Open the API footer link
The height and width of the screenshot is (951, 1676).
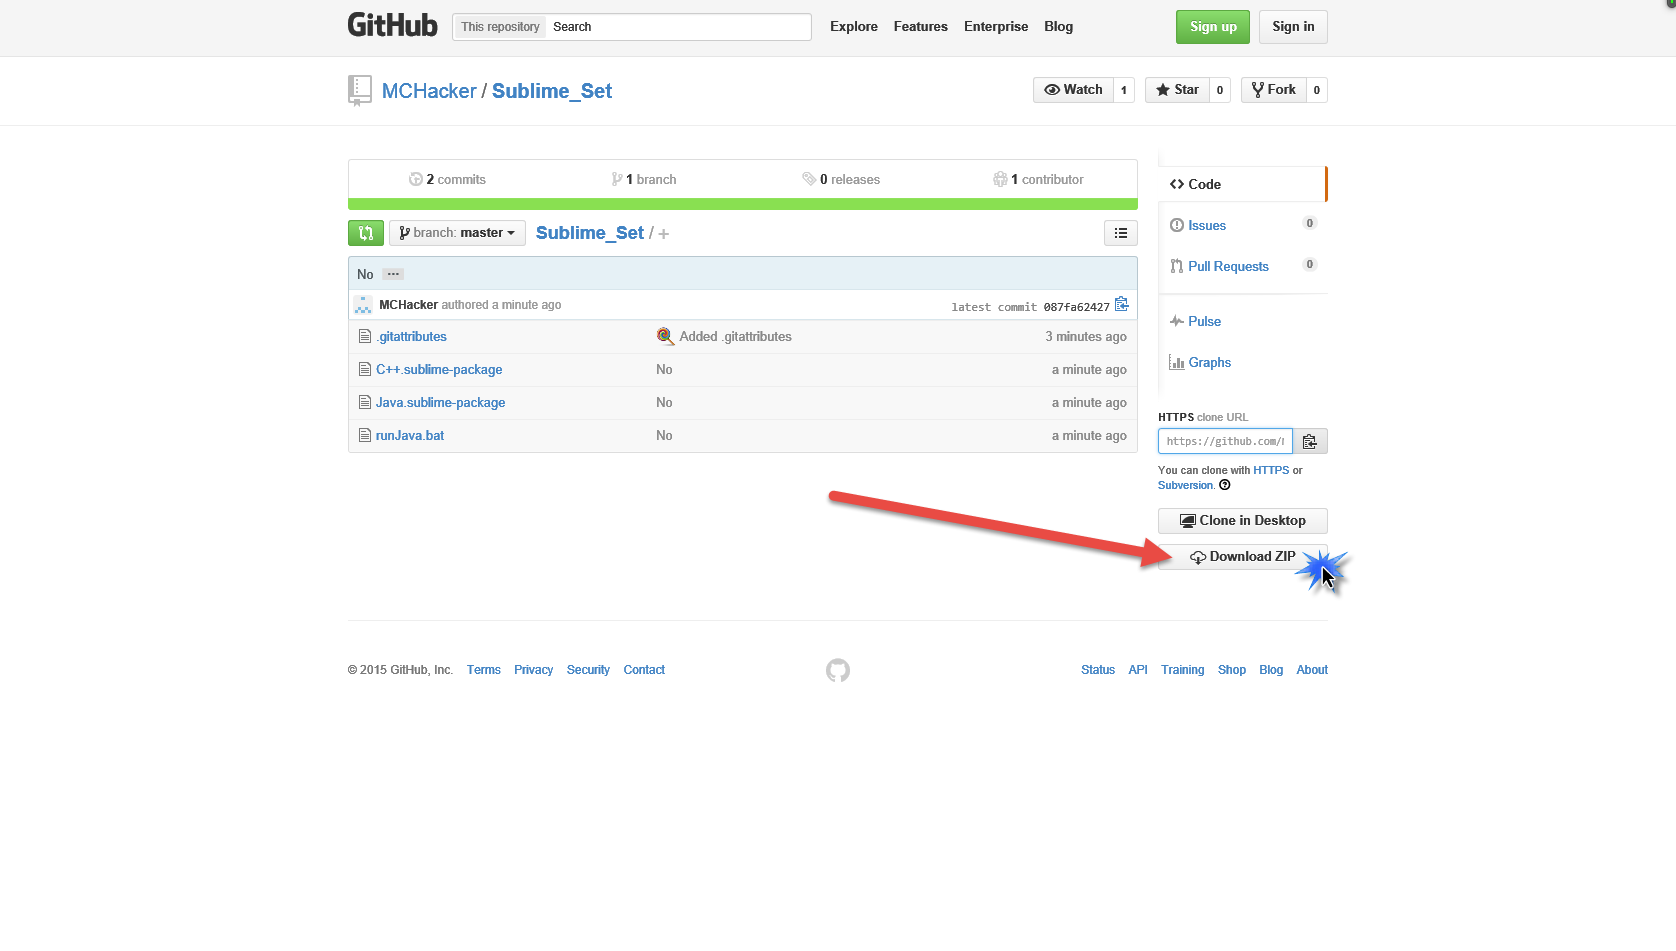click(1138, 670)
